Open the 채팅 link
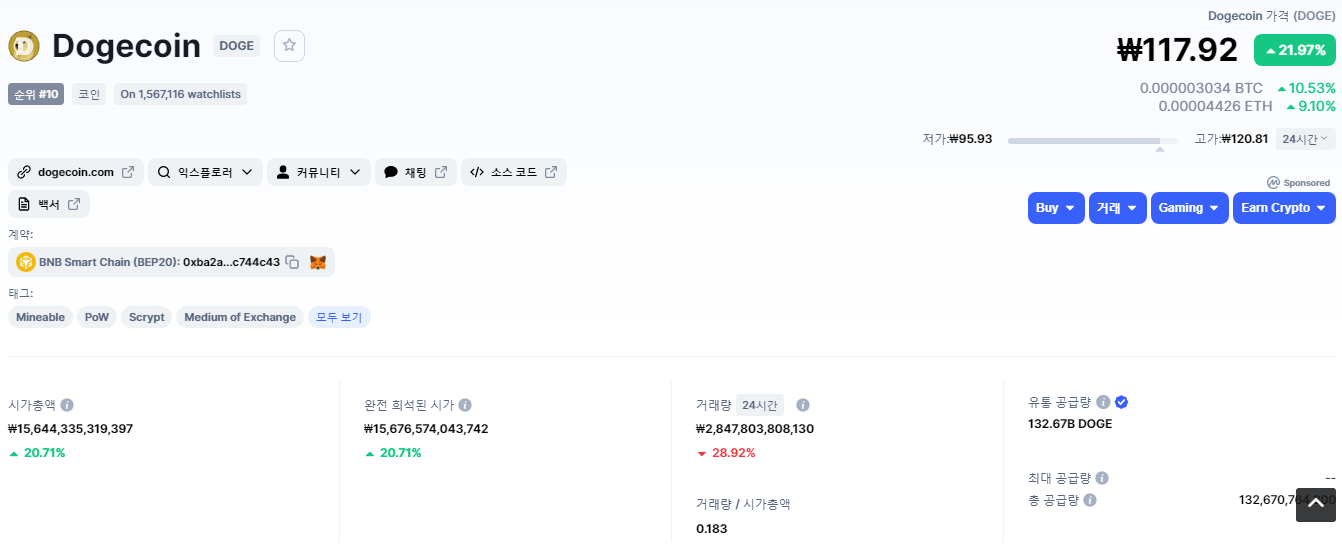This screenshot has width=1342, height=545. coord(416,172)
